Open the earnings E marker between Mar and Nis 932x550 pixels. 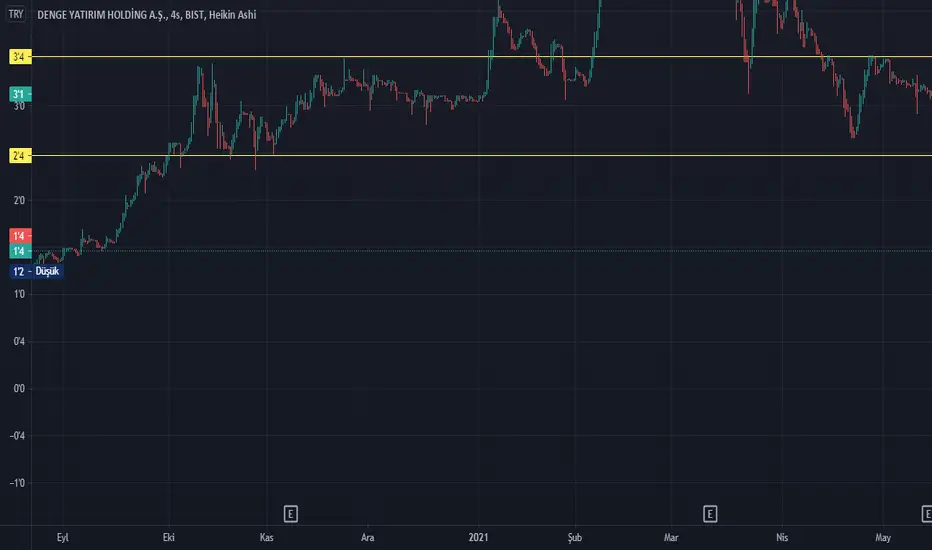click(x=710, y=514)
